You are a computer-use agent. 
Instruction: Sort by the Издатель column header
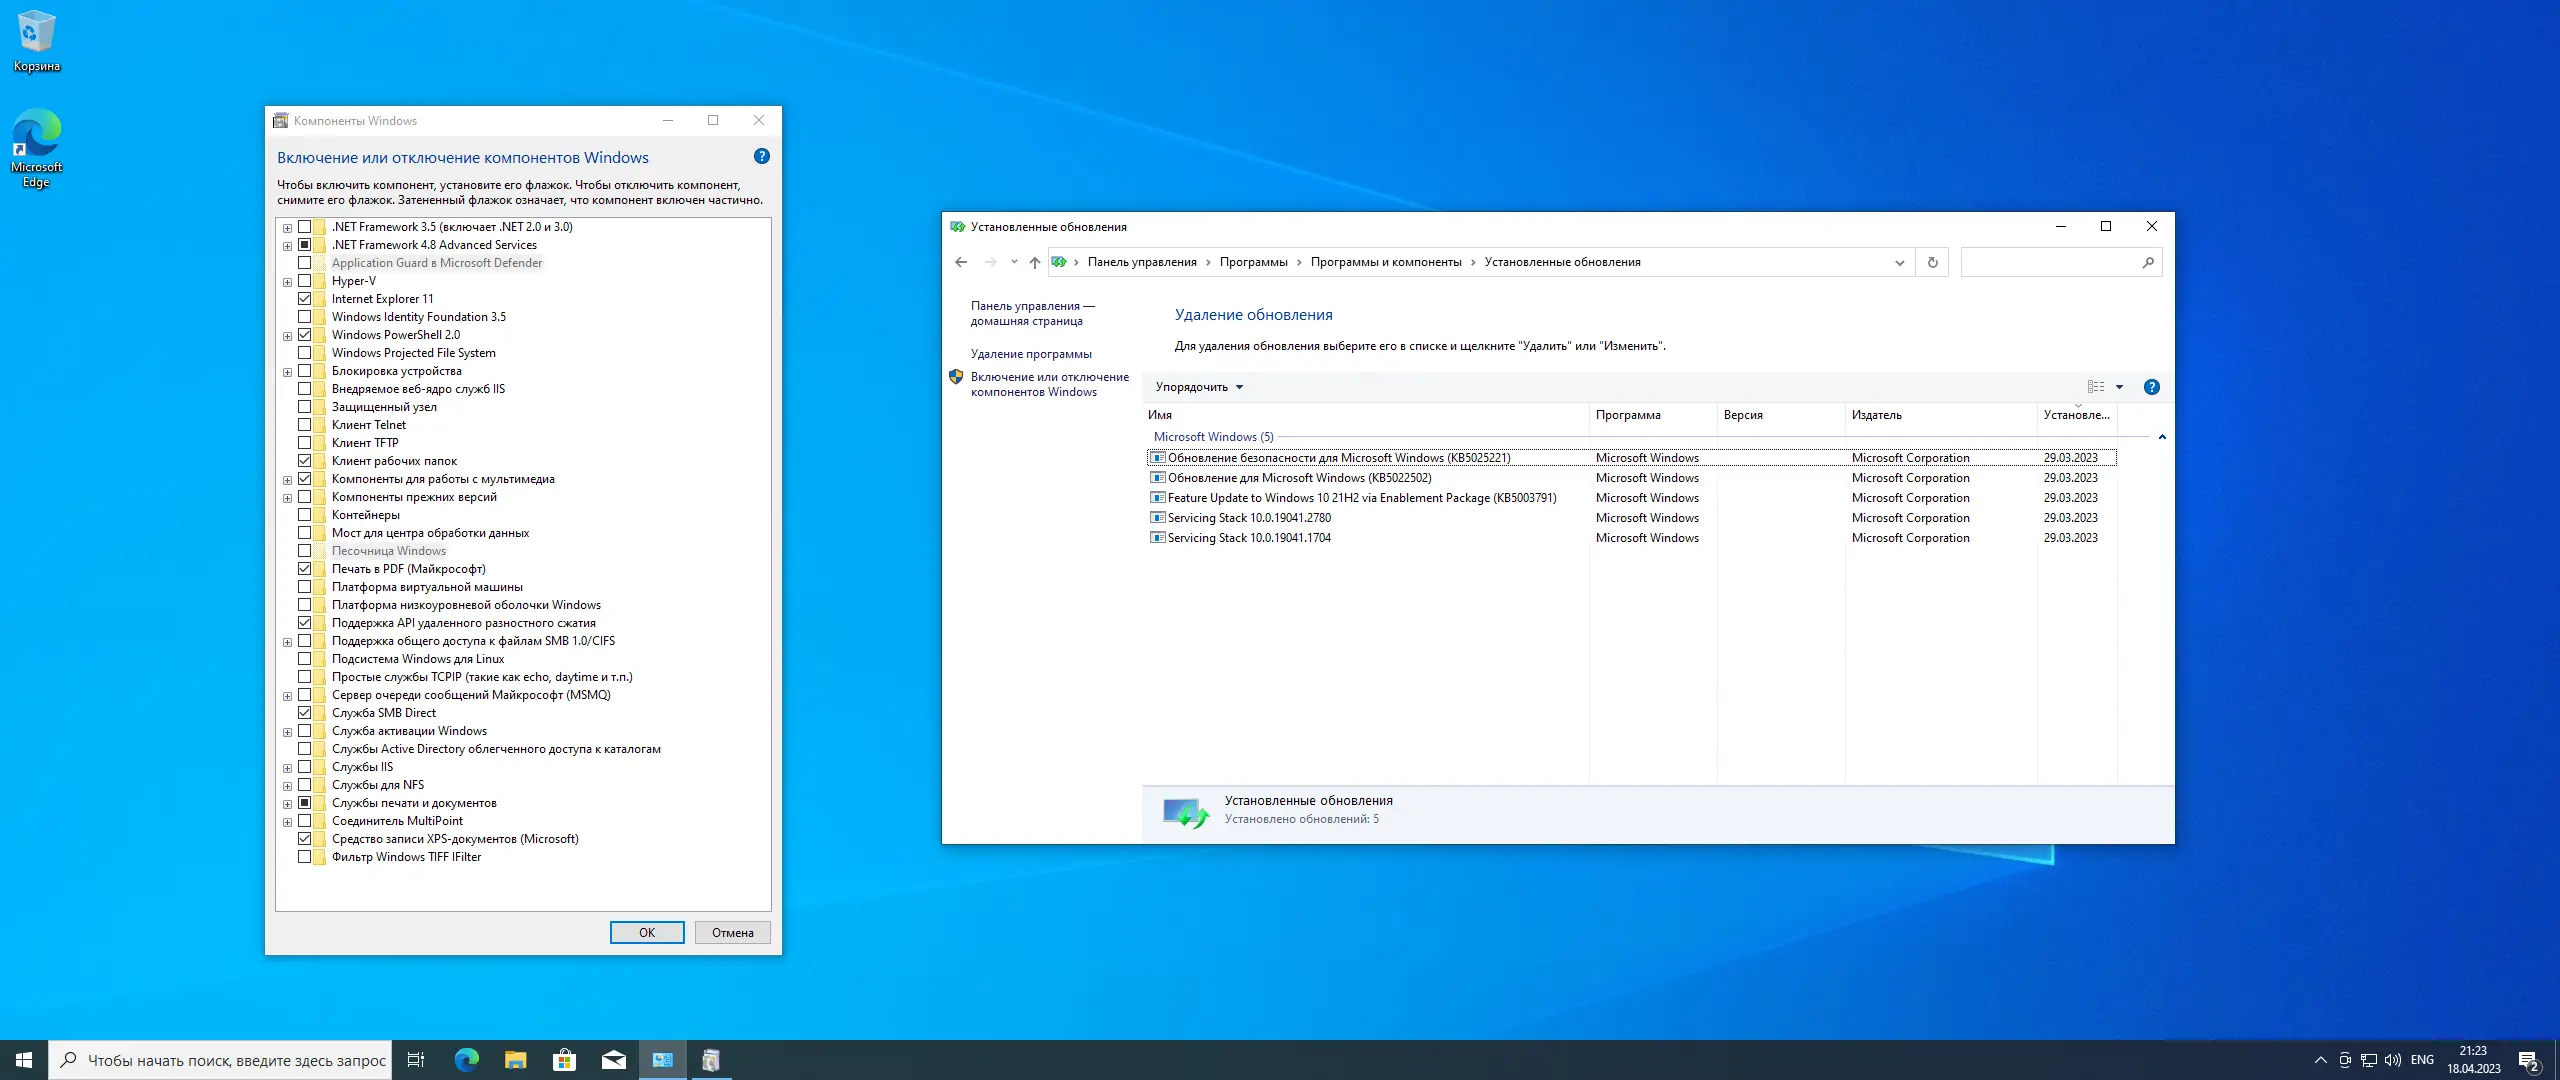[x=1876, y=415]
